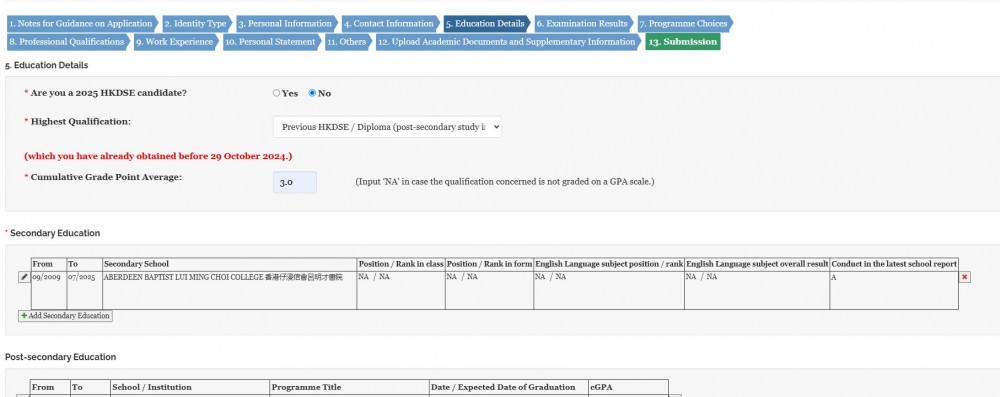Click the green Submission step
Screen dimensions: 1000x397
683,42
